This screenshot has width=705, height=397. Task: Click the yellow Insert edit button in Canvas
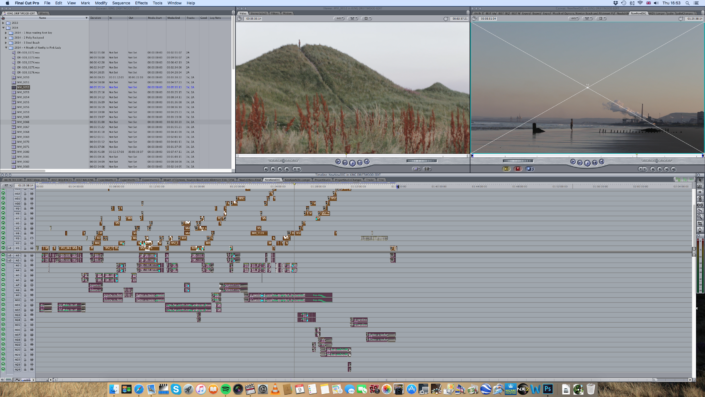tap(507, 169)
